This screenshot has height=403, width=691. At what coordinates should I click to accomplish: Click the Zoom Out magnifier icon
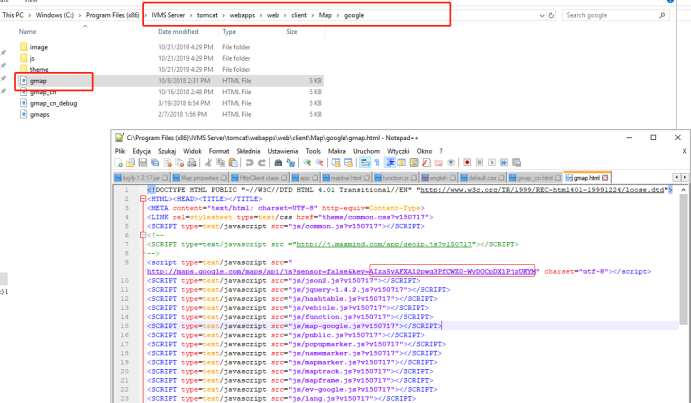(319, 163)
